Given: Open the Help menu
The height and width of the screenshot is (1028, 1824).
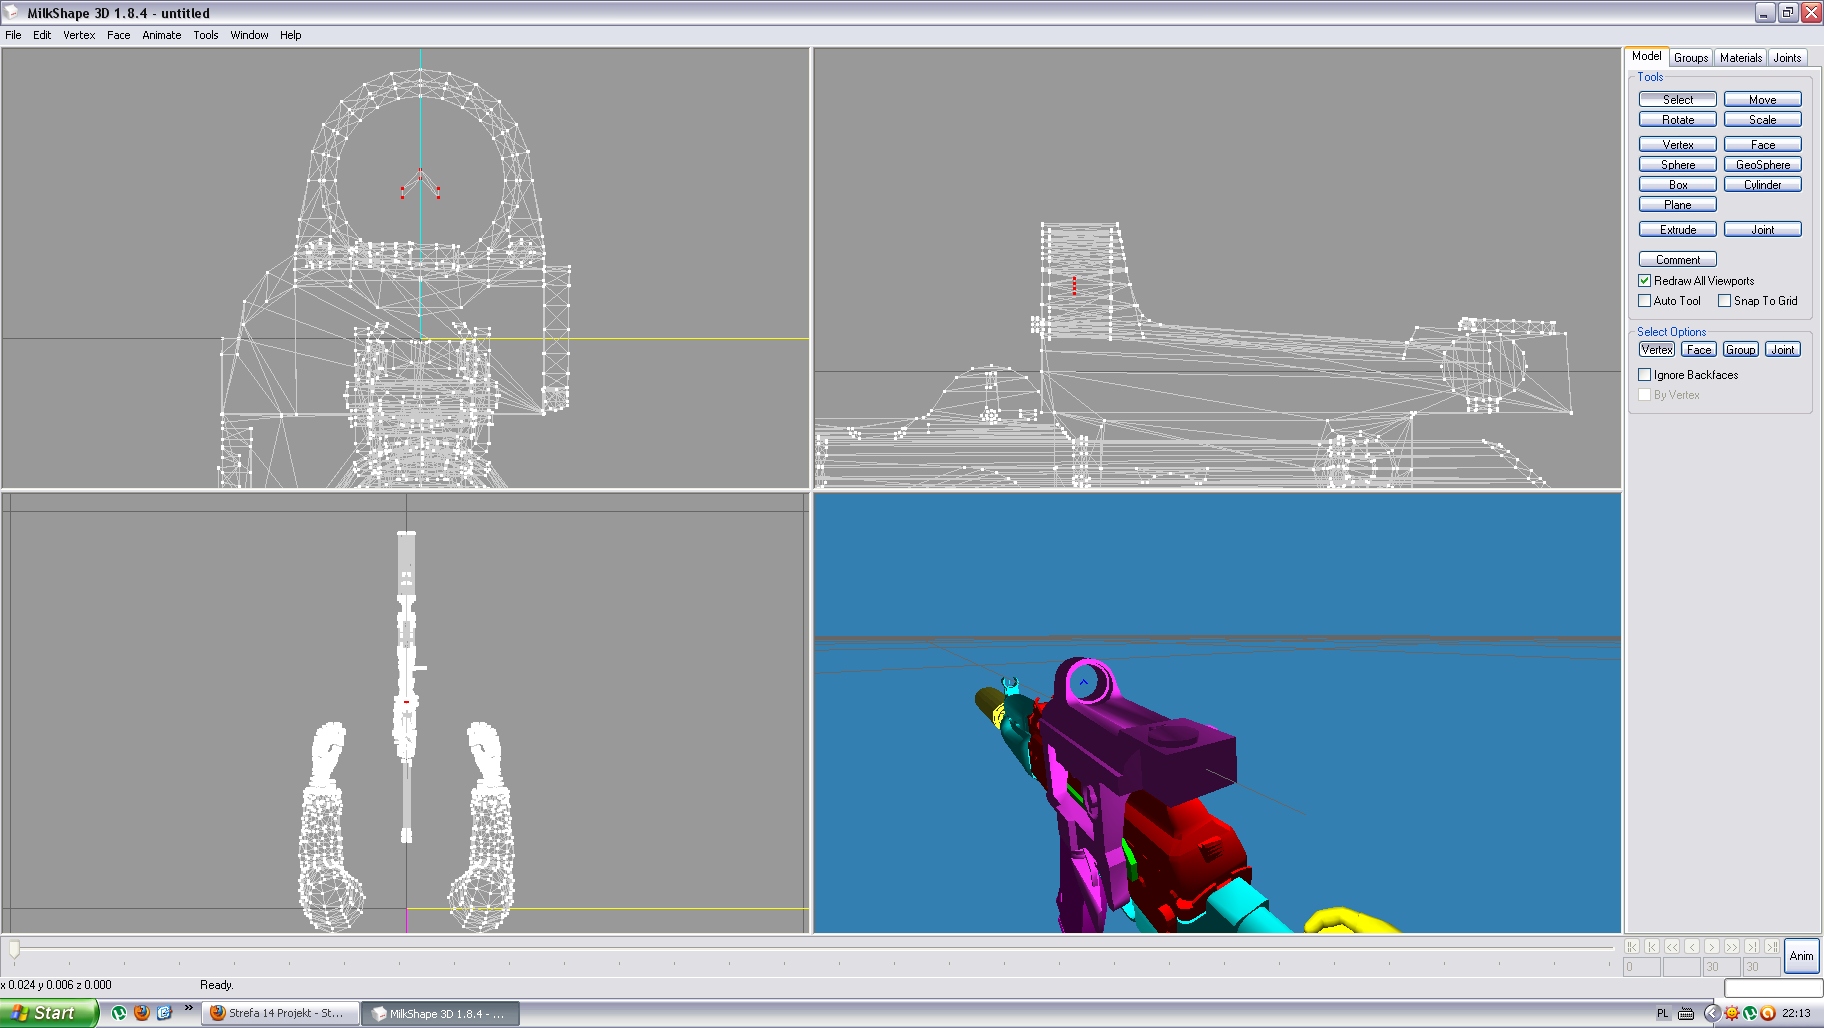Looking at the screenshot, I should click(x=290, y=35).
